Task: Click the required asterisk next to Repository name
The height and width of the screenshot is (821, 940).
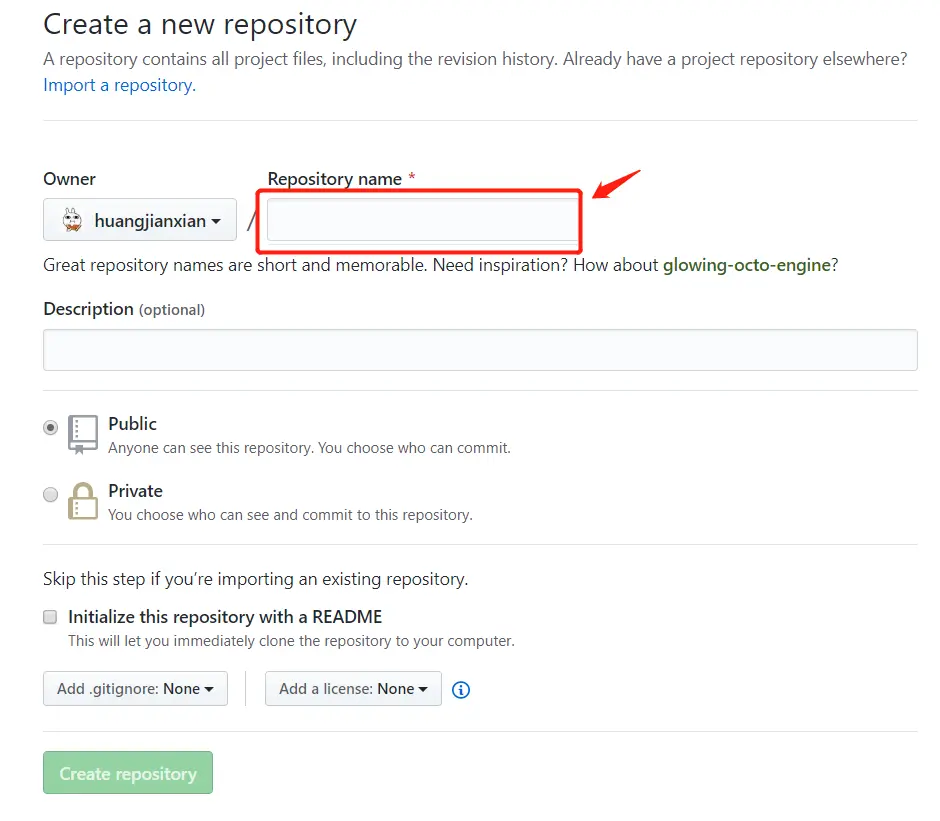Action: pos(412,177)
